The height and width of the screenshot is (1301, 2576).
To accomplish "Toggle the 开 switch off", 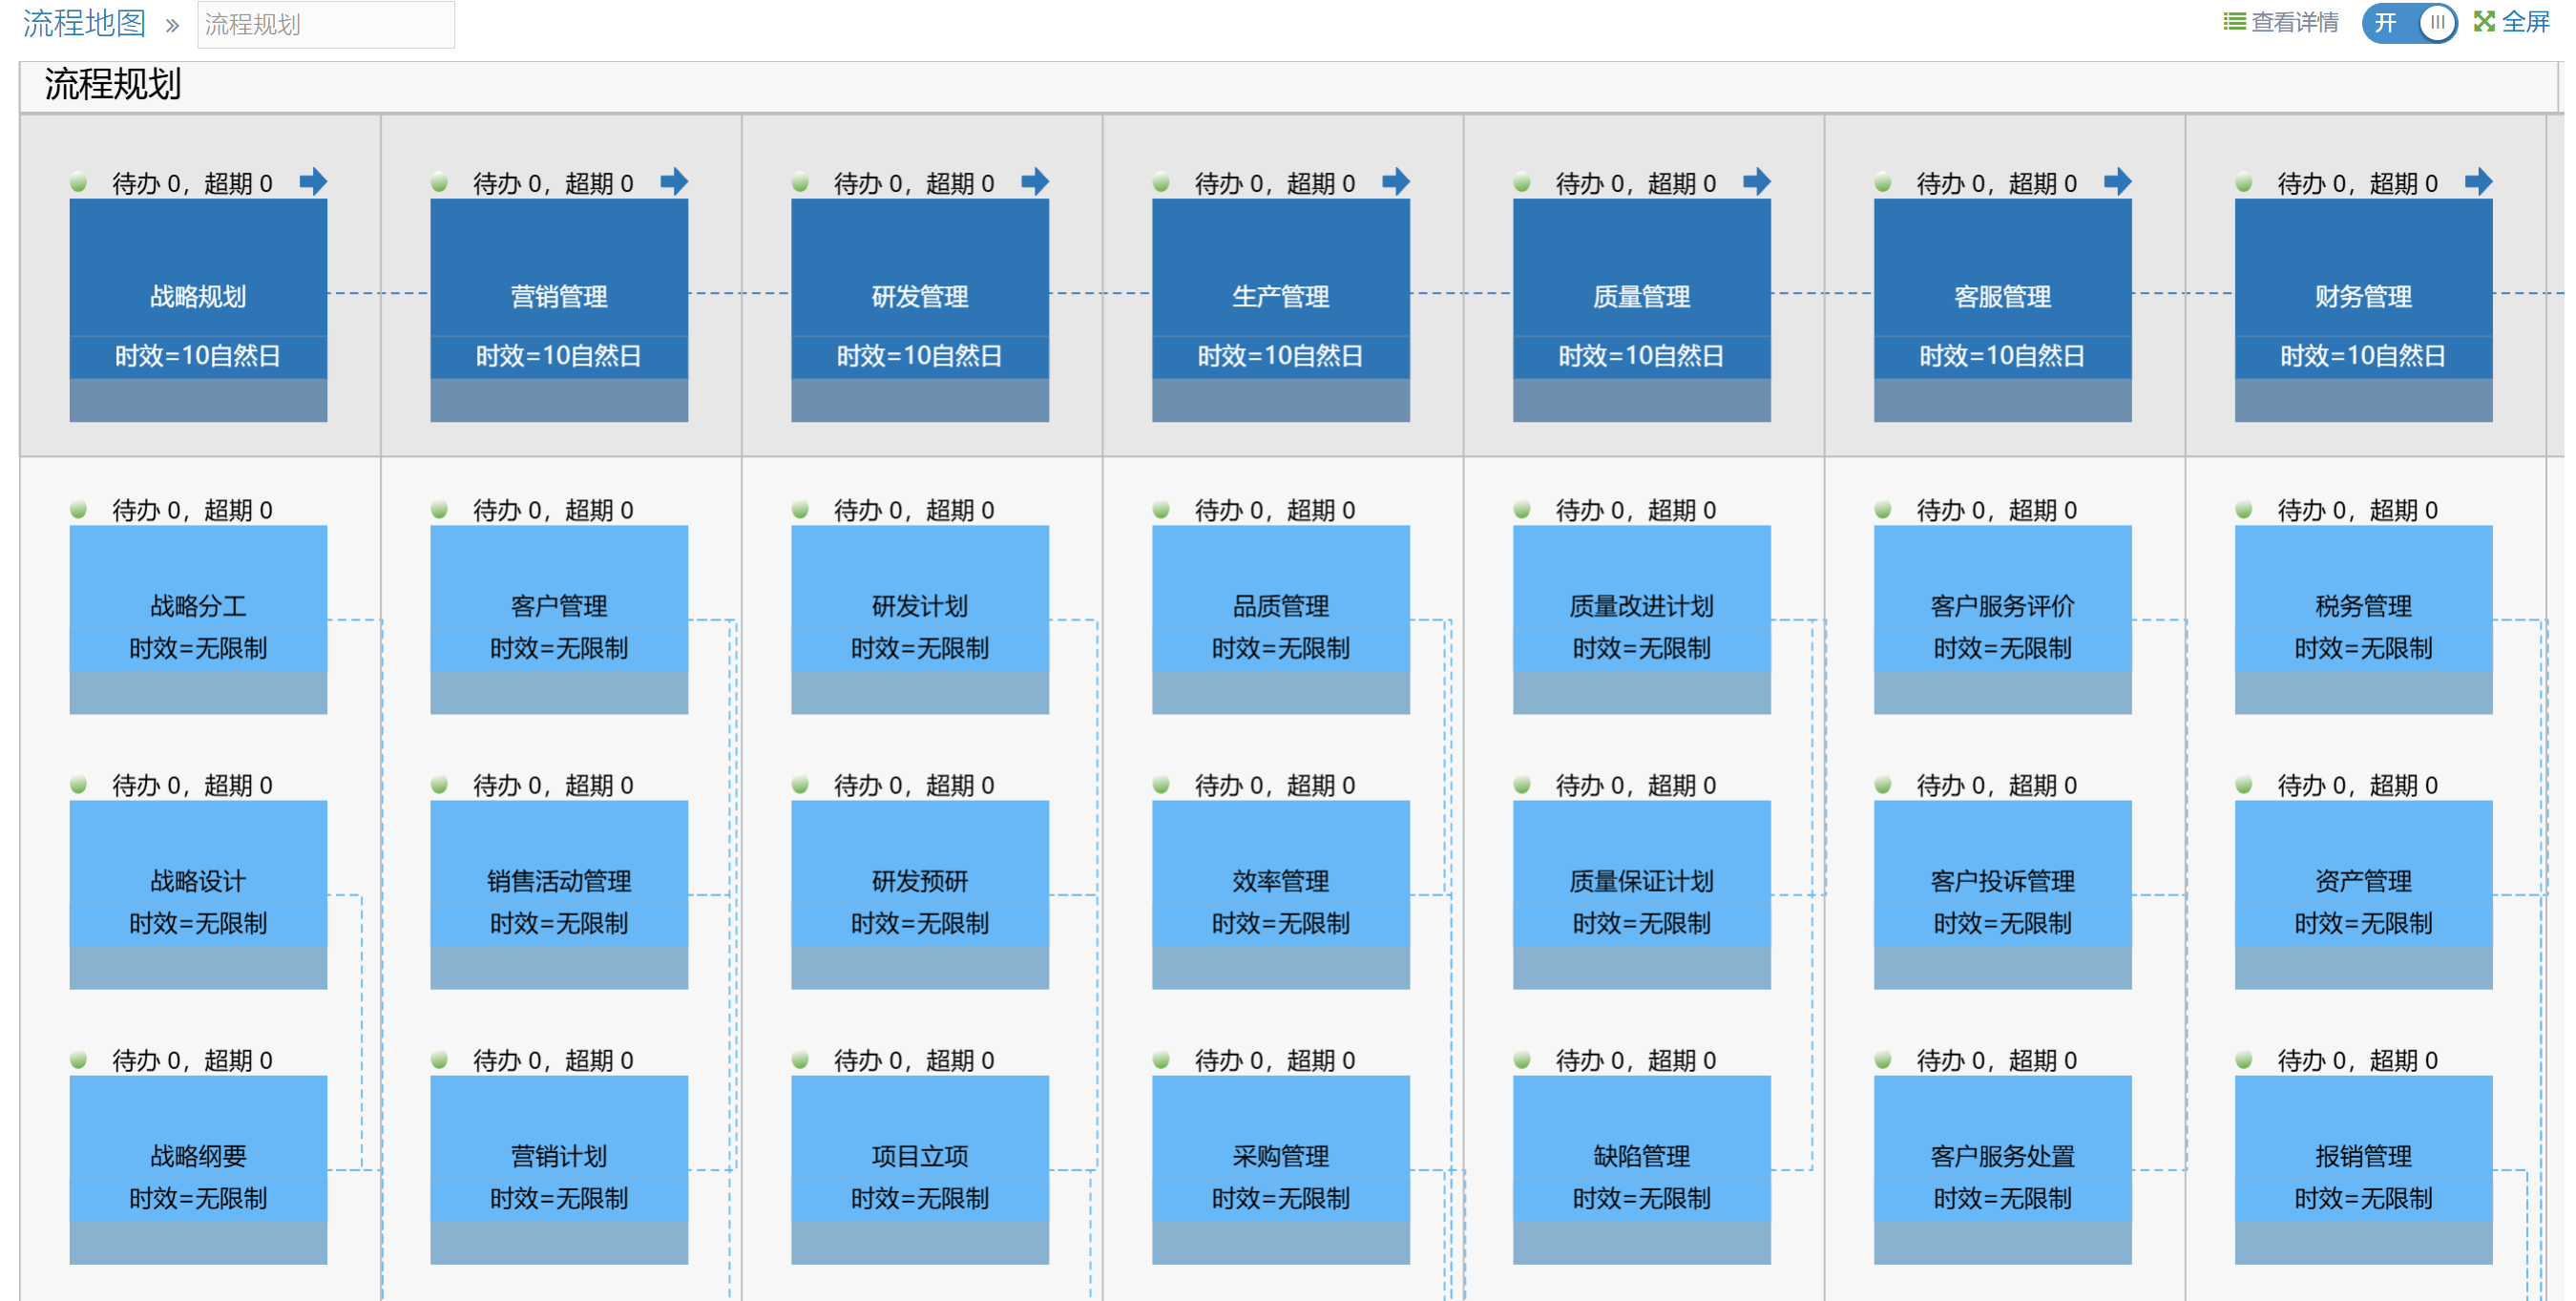I will pos(2409,23).
